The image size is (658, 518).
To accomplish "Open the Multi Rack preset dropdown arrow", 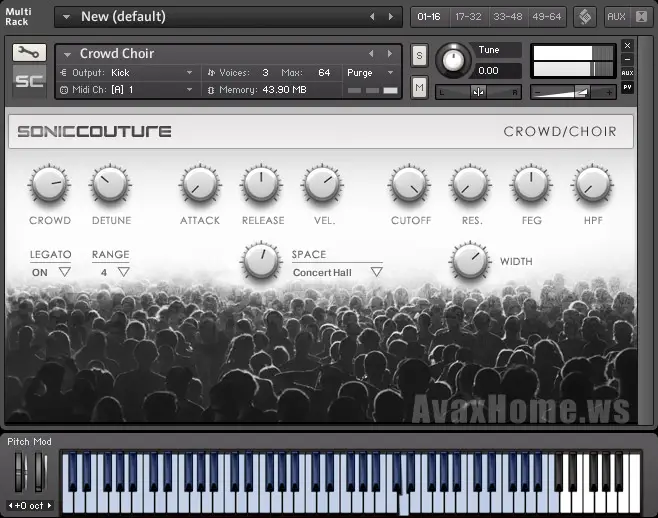I will click(66, 17).
